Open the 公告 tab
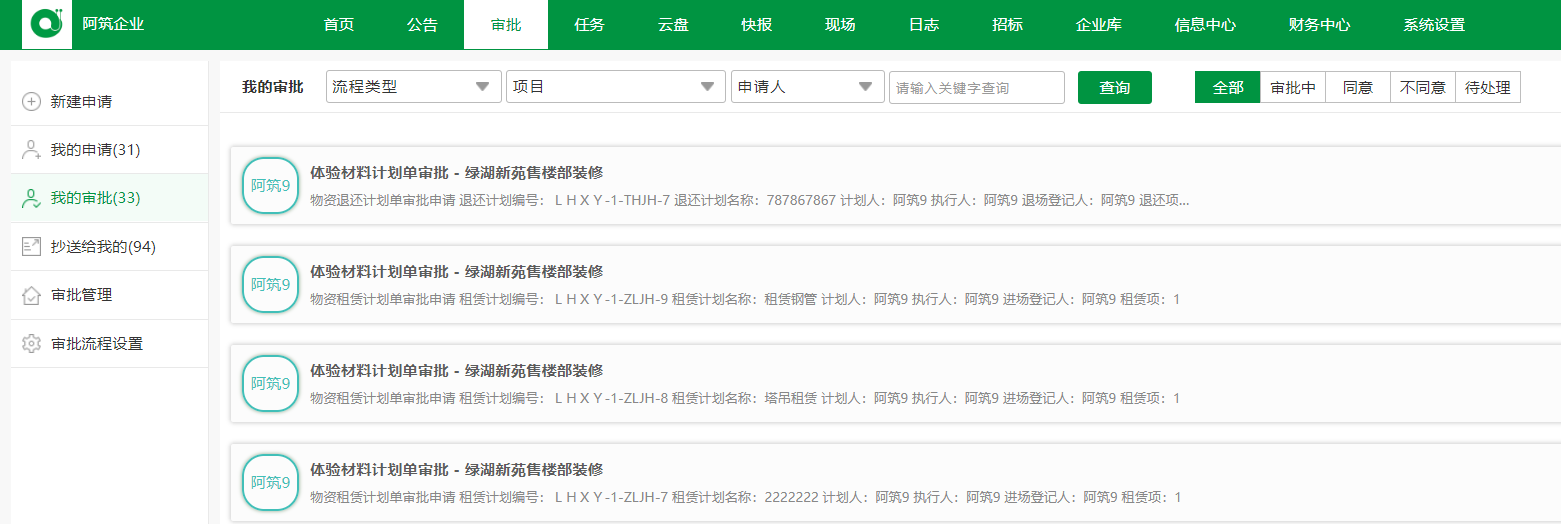Screen dimensions: 1561x524 tap(423, 25)
